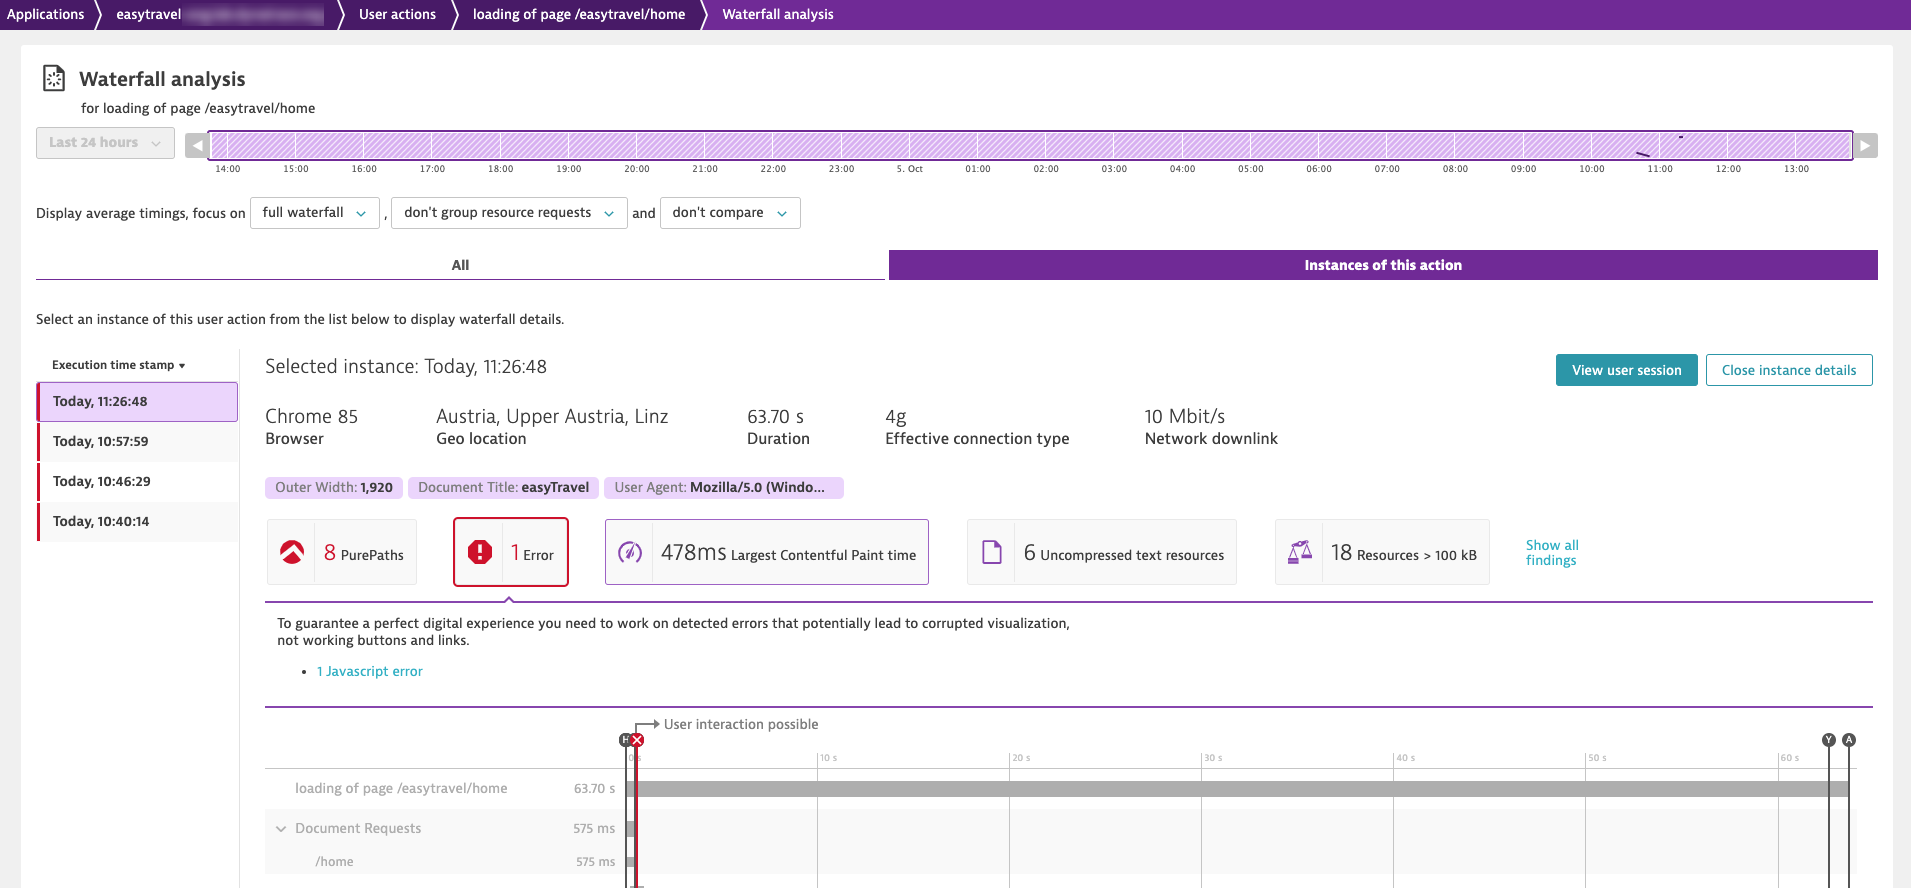Select the 8 PurePaths finding tile
Image resolution: width=1911 pixels, height=888 pixels.
(342, 552)
